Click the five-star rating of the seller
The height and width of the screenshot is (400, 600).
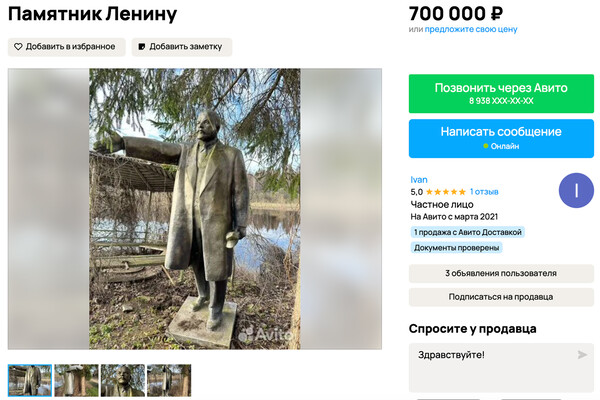[x=446, y=192]
